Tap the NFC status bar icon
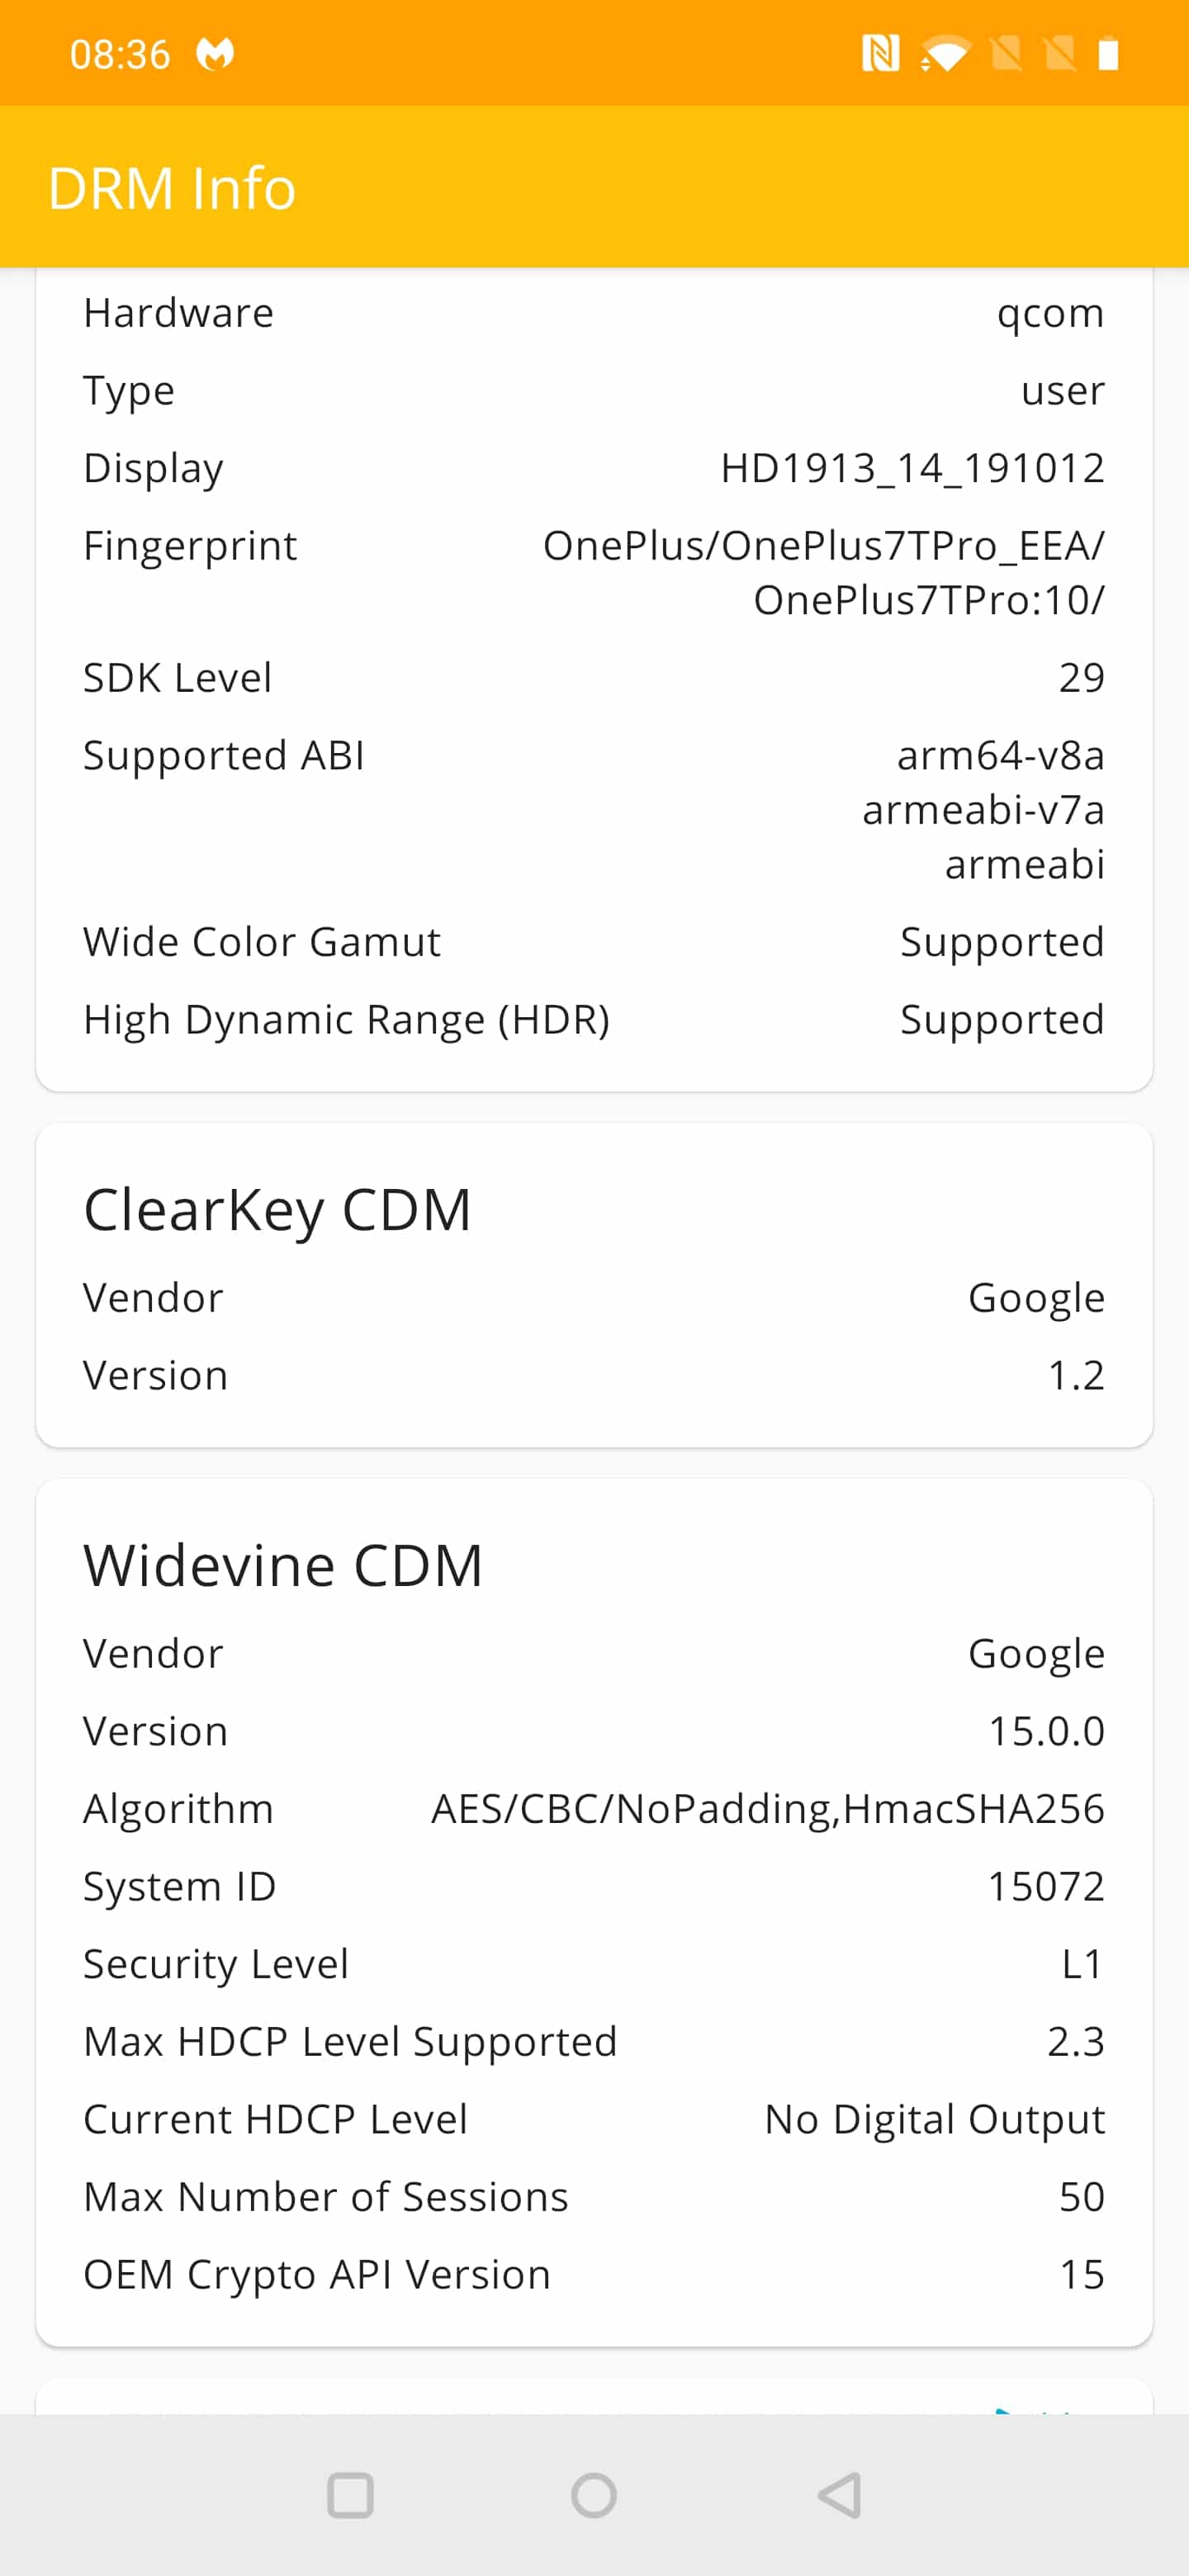1189x2576 pixels. (x=880, y=53)
